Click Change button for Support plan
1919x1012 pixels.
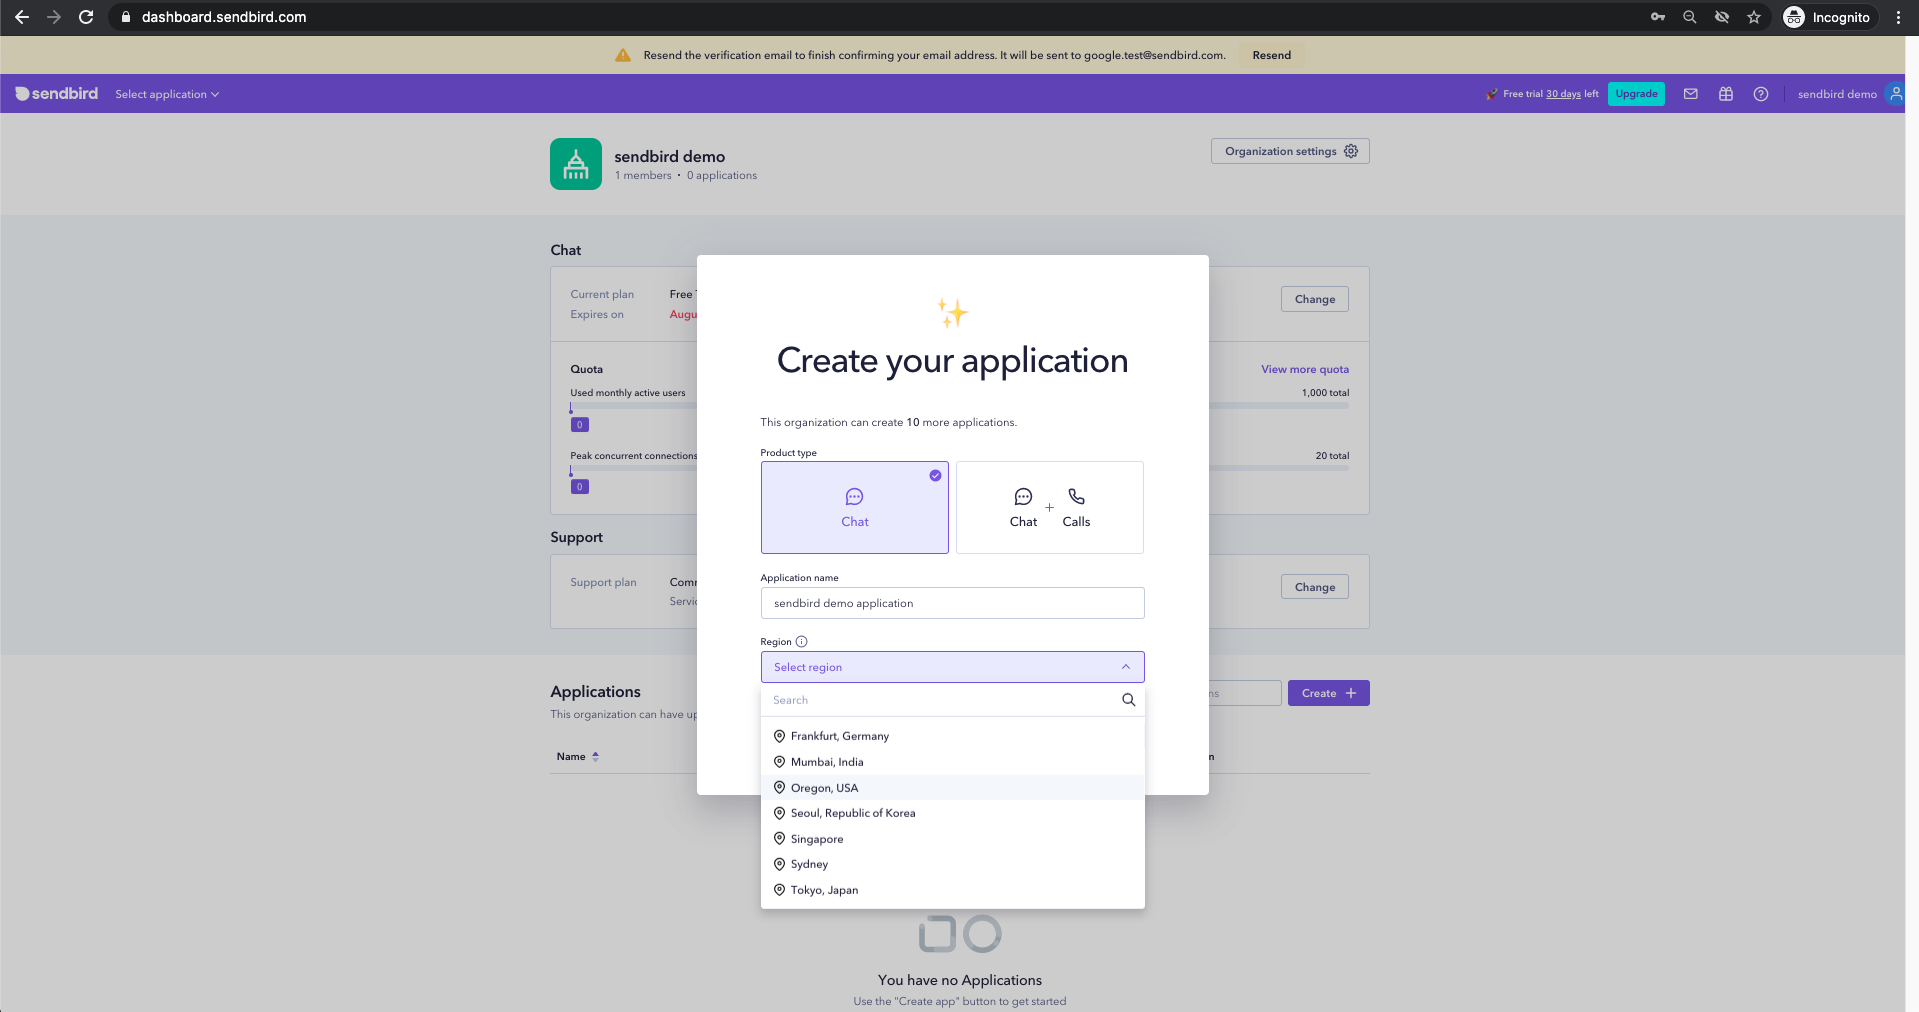tap(1314, 587)
